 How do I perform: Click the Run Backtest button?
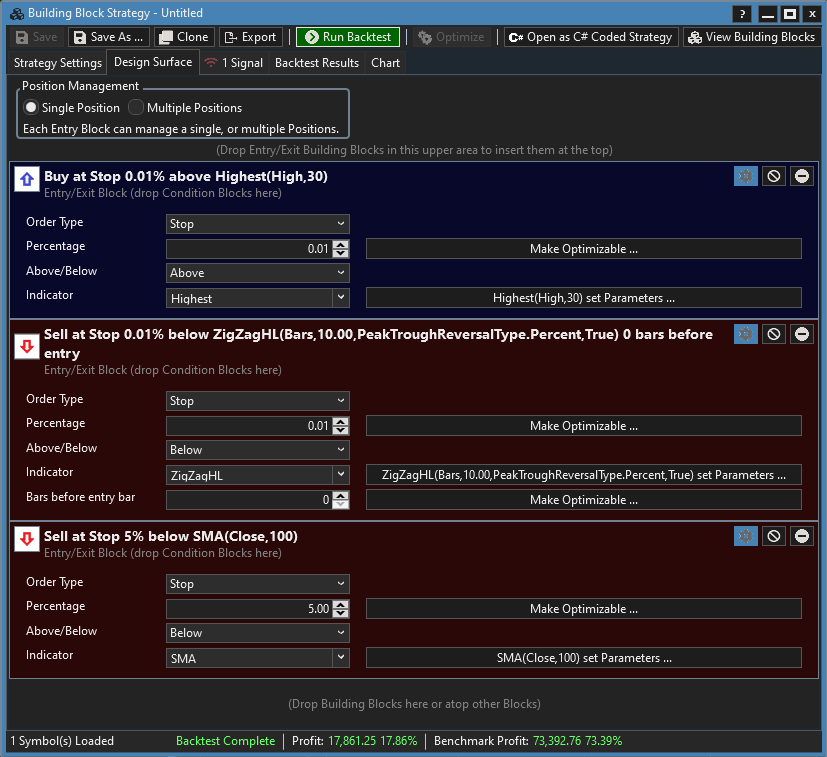pyautogui.click(x=347, y=37)
